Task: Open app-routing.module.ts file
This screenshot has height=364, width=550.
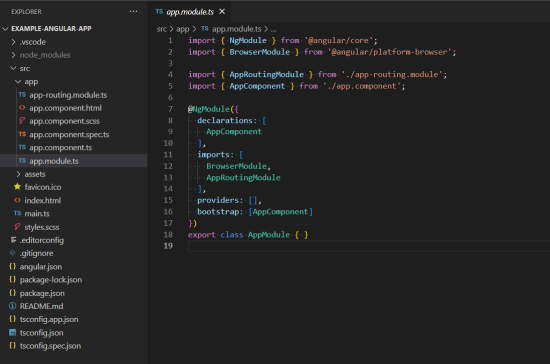Action: [x=68, y=95]
